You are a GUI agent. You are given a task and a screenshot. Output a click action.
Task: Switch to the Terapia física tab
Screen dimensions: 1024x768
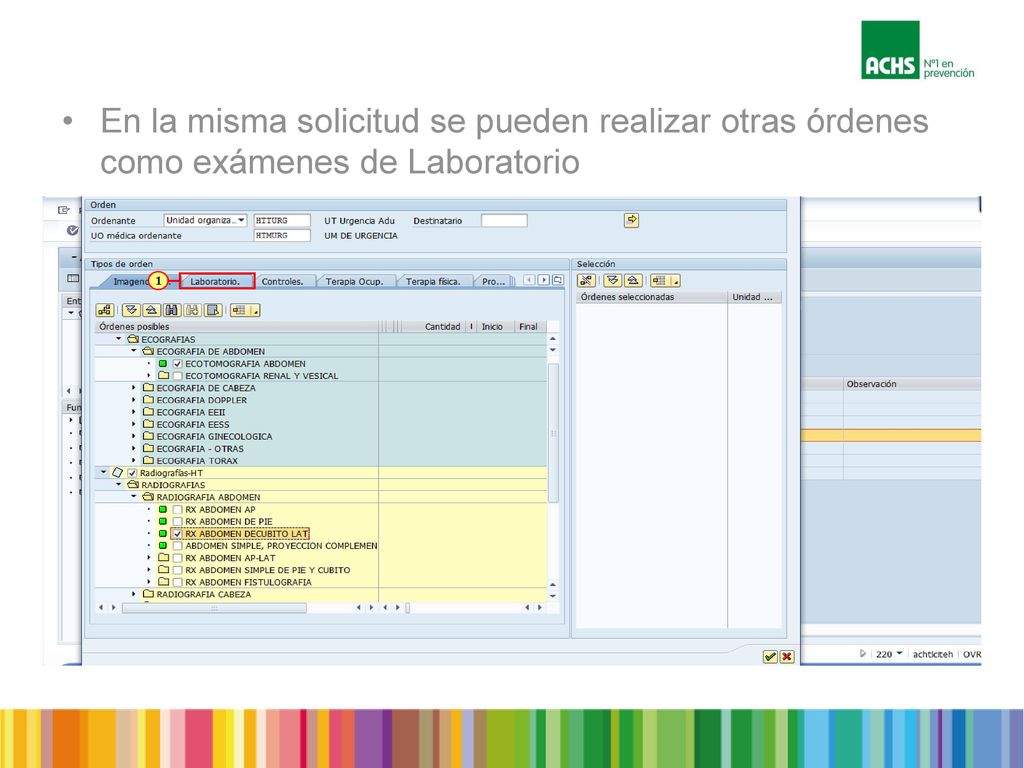tap(433, 281)
